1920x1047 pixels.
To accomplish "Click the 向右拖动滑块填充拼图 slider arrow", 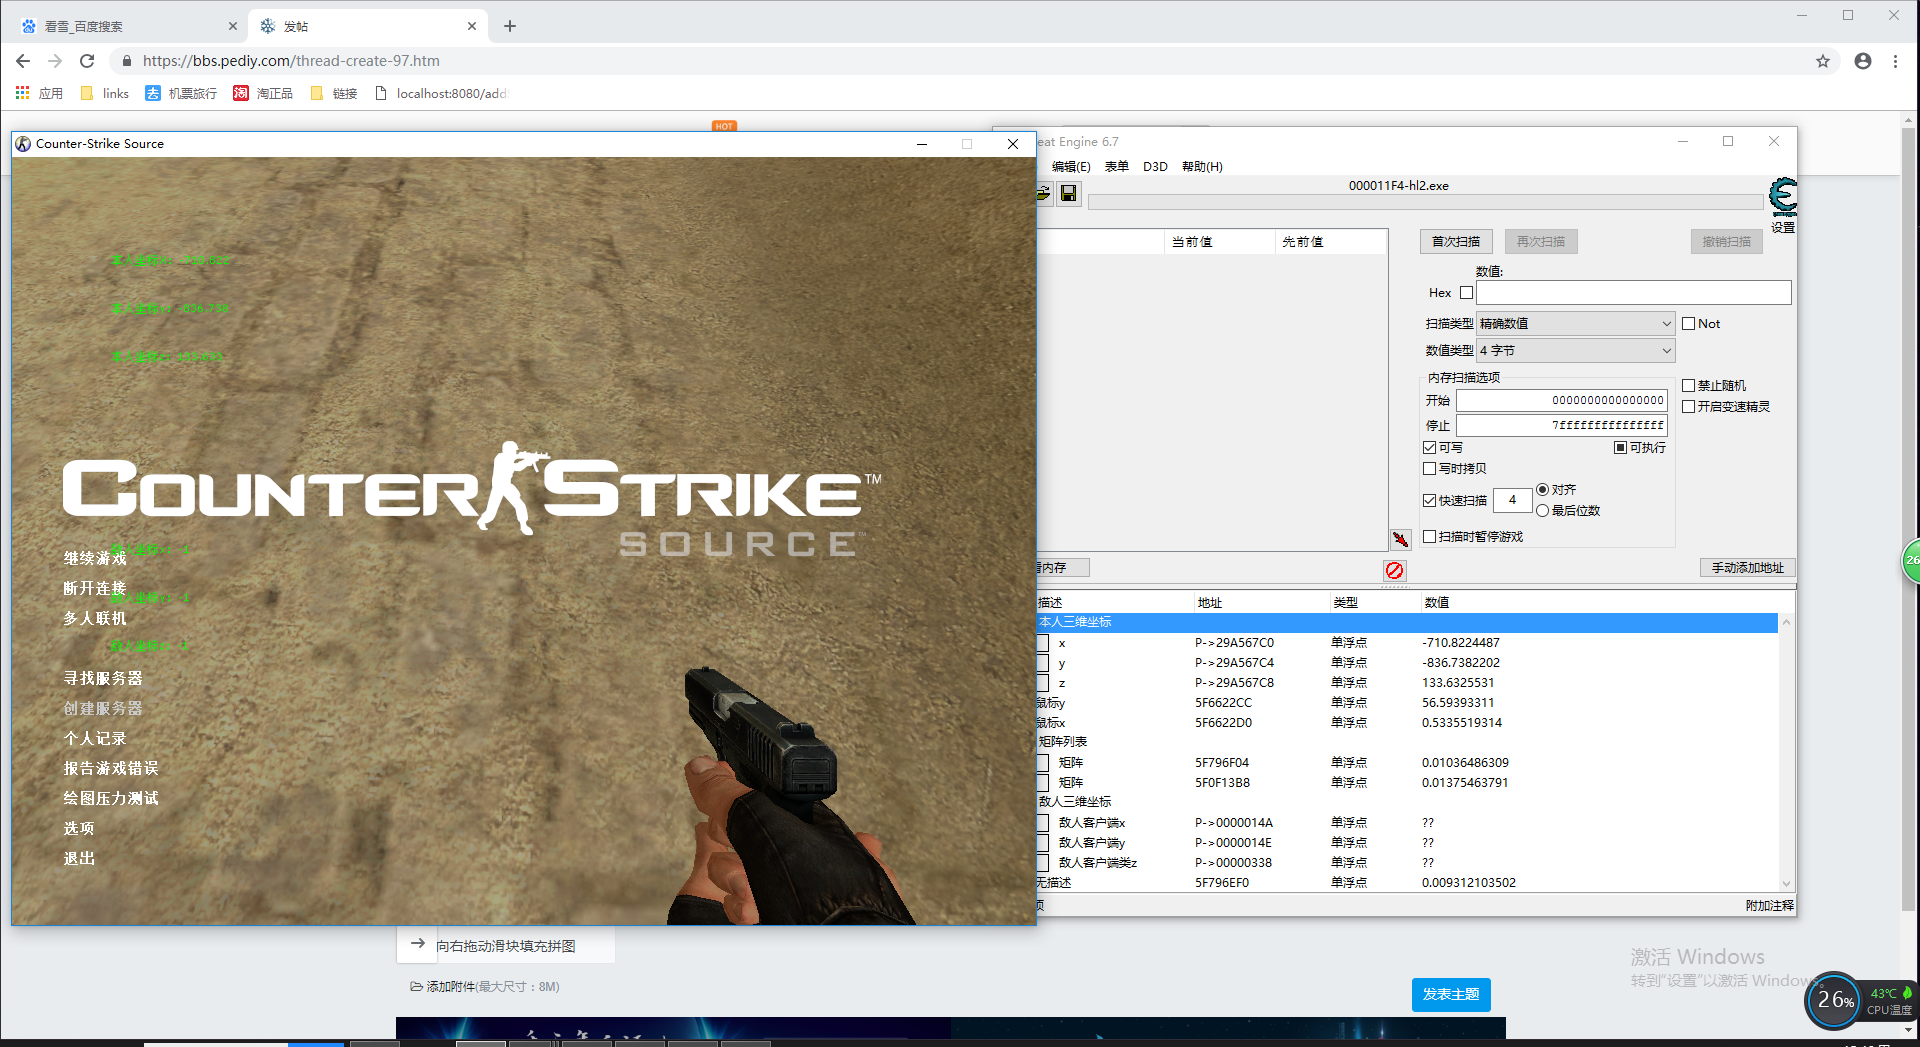I will pos(418,944).
